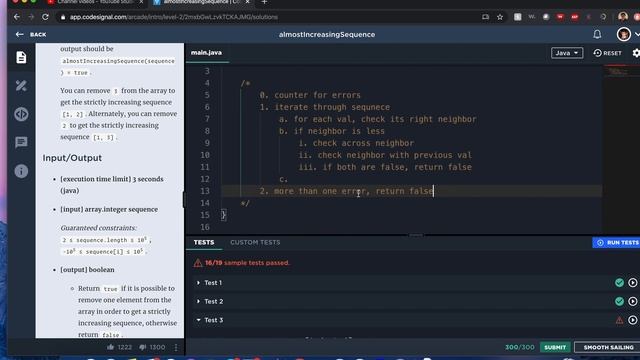The image size is (640, 360).
Task: Run Test 3 play icon
Action: pos(633,320)
